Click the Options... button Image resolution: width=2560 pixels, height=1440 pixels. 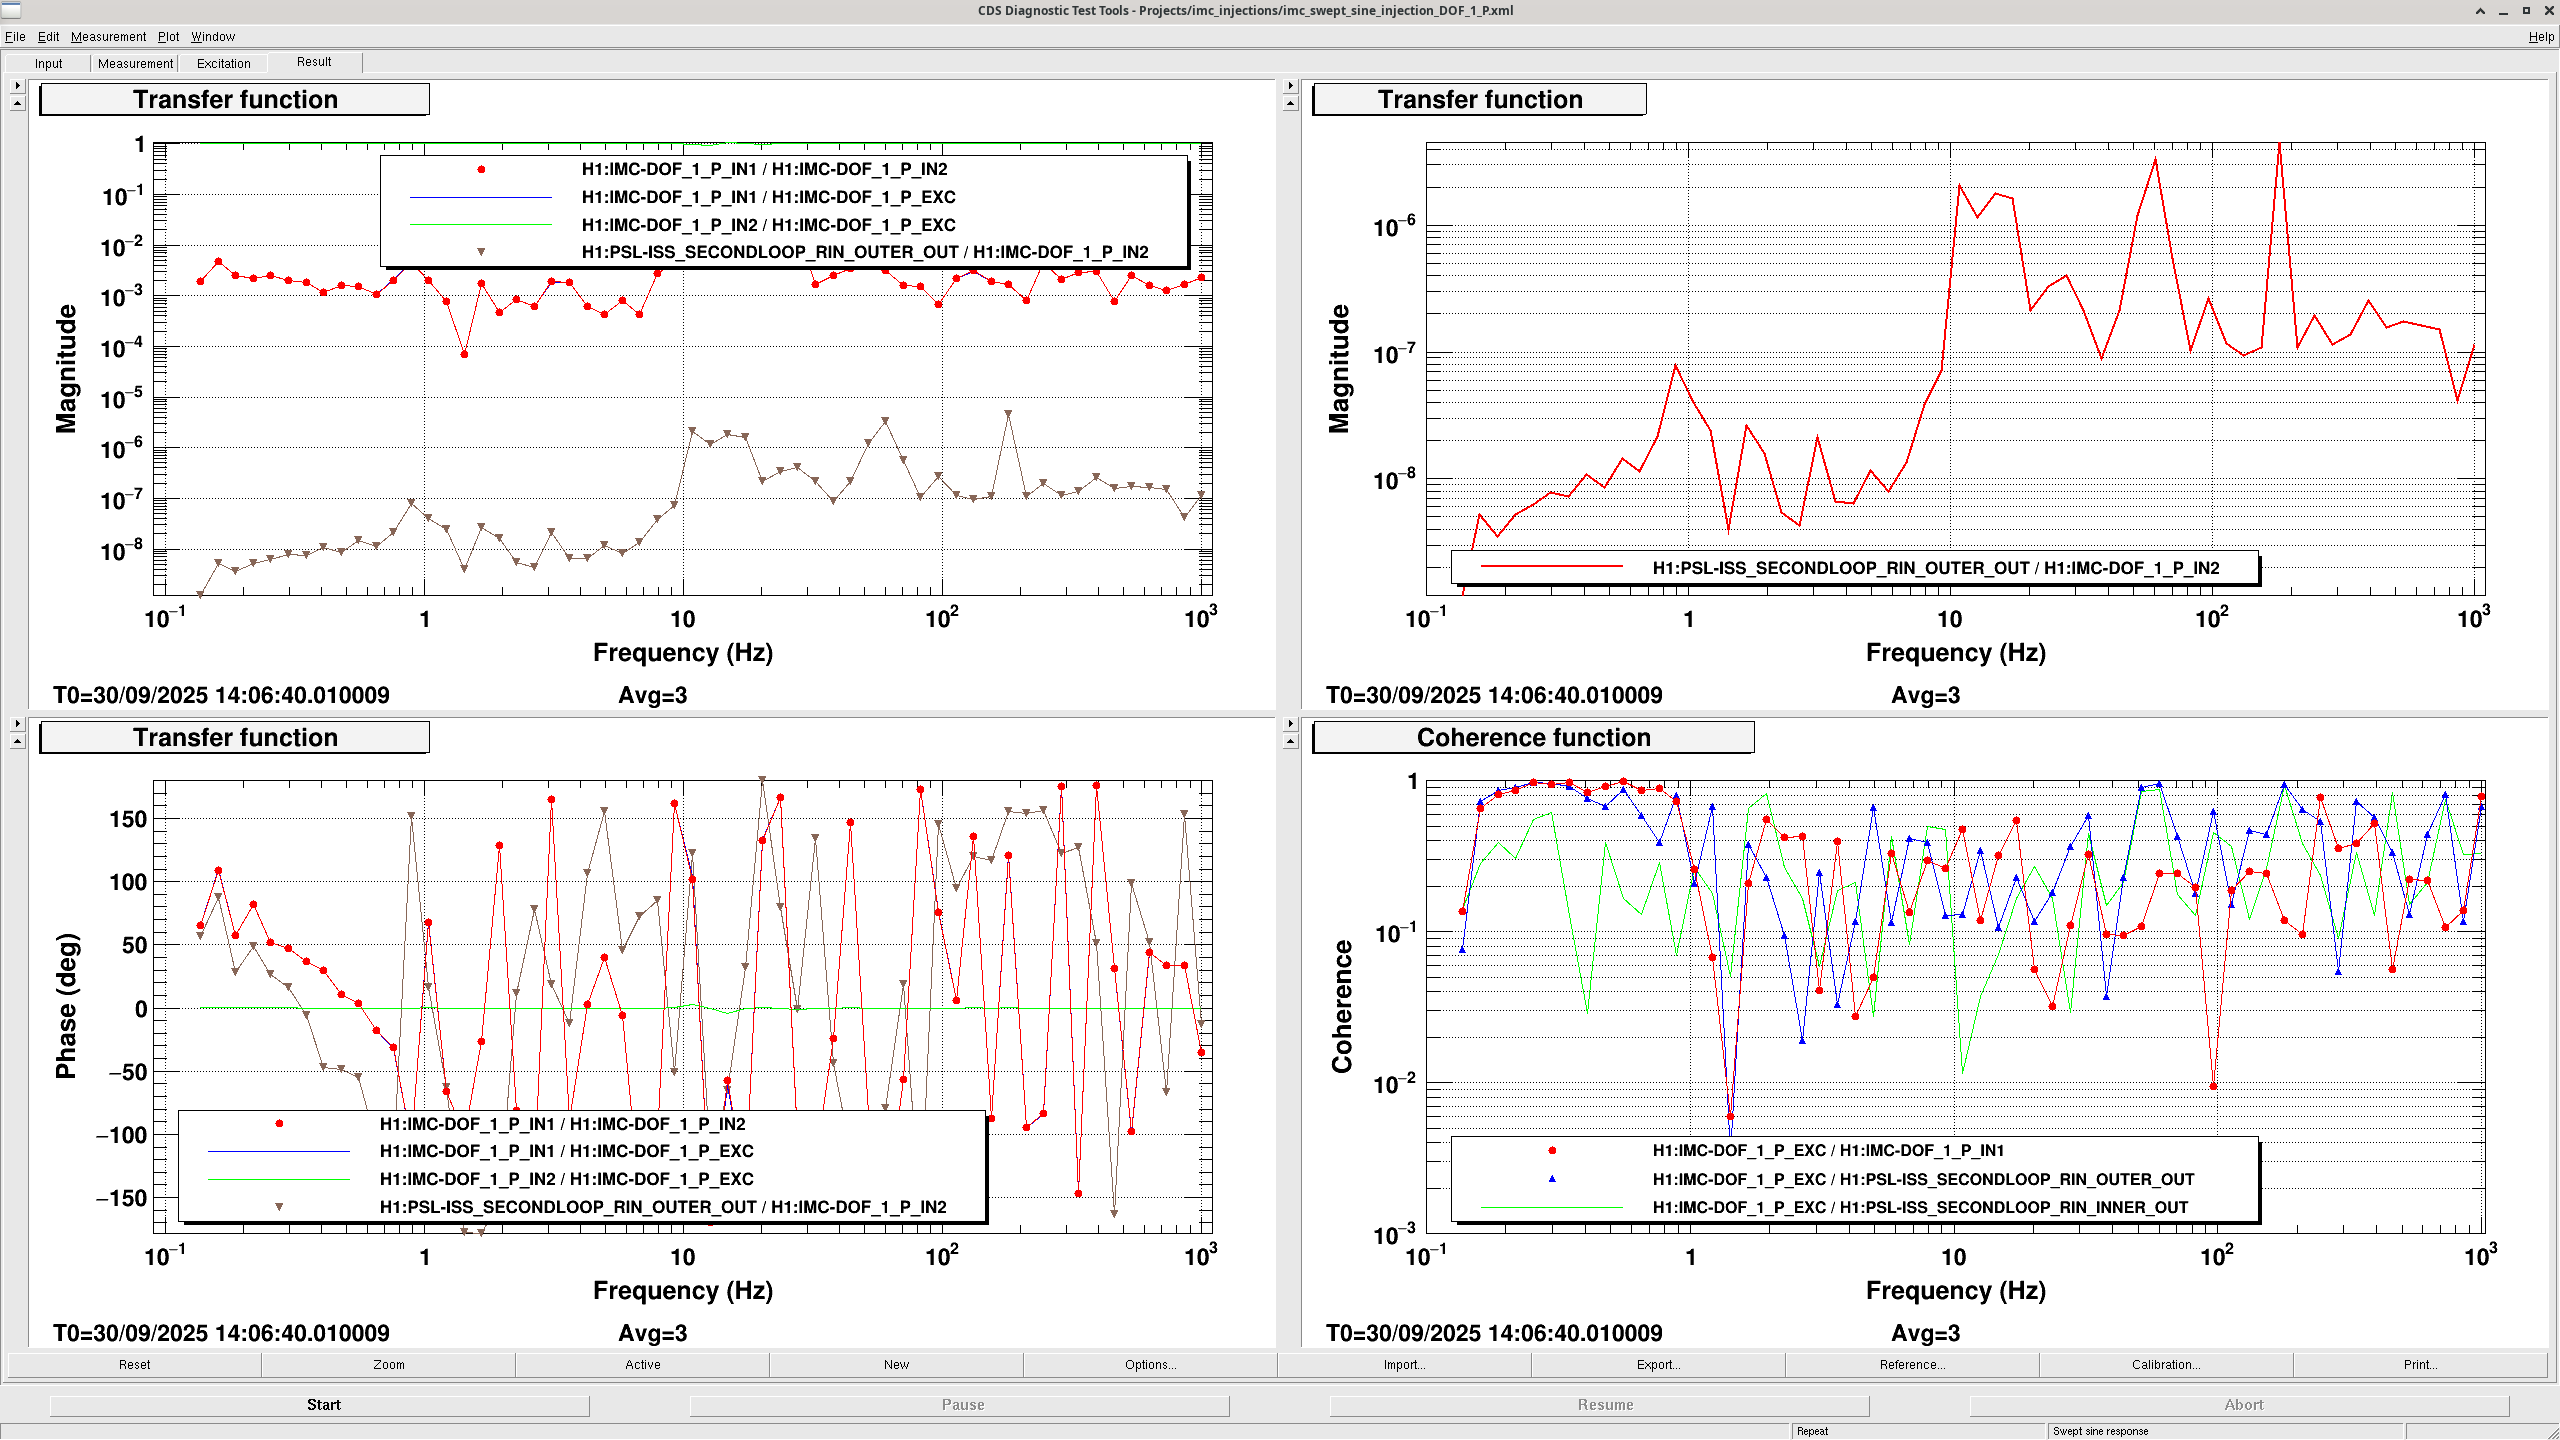click(x=1150, y=1364)
